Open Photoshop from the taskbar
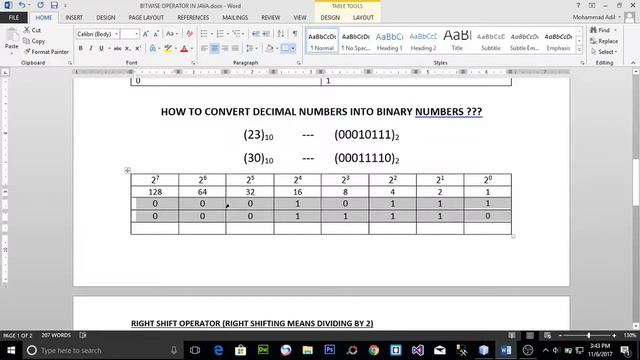 [x=329, y=350]
